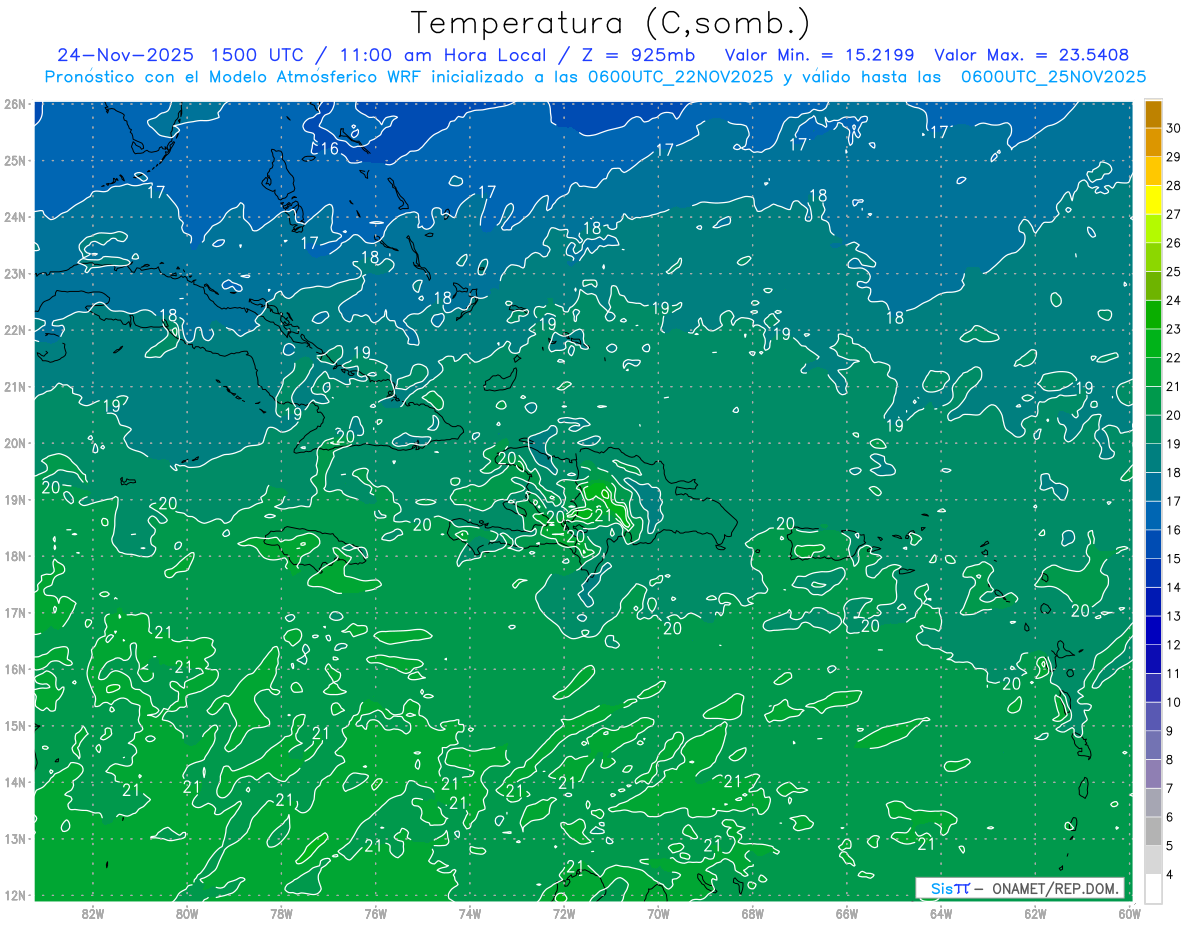Click the "0600UTC_25NOV2025" valid-until time

(1053, 76)
